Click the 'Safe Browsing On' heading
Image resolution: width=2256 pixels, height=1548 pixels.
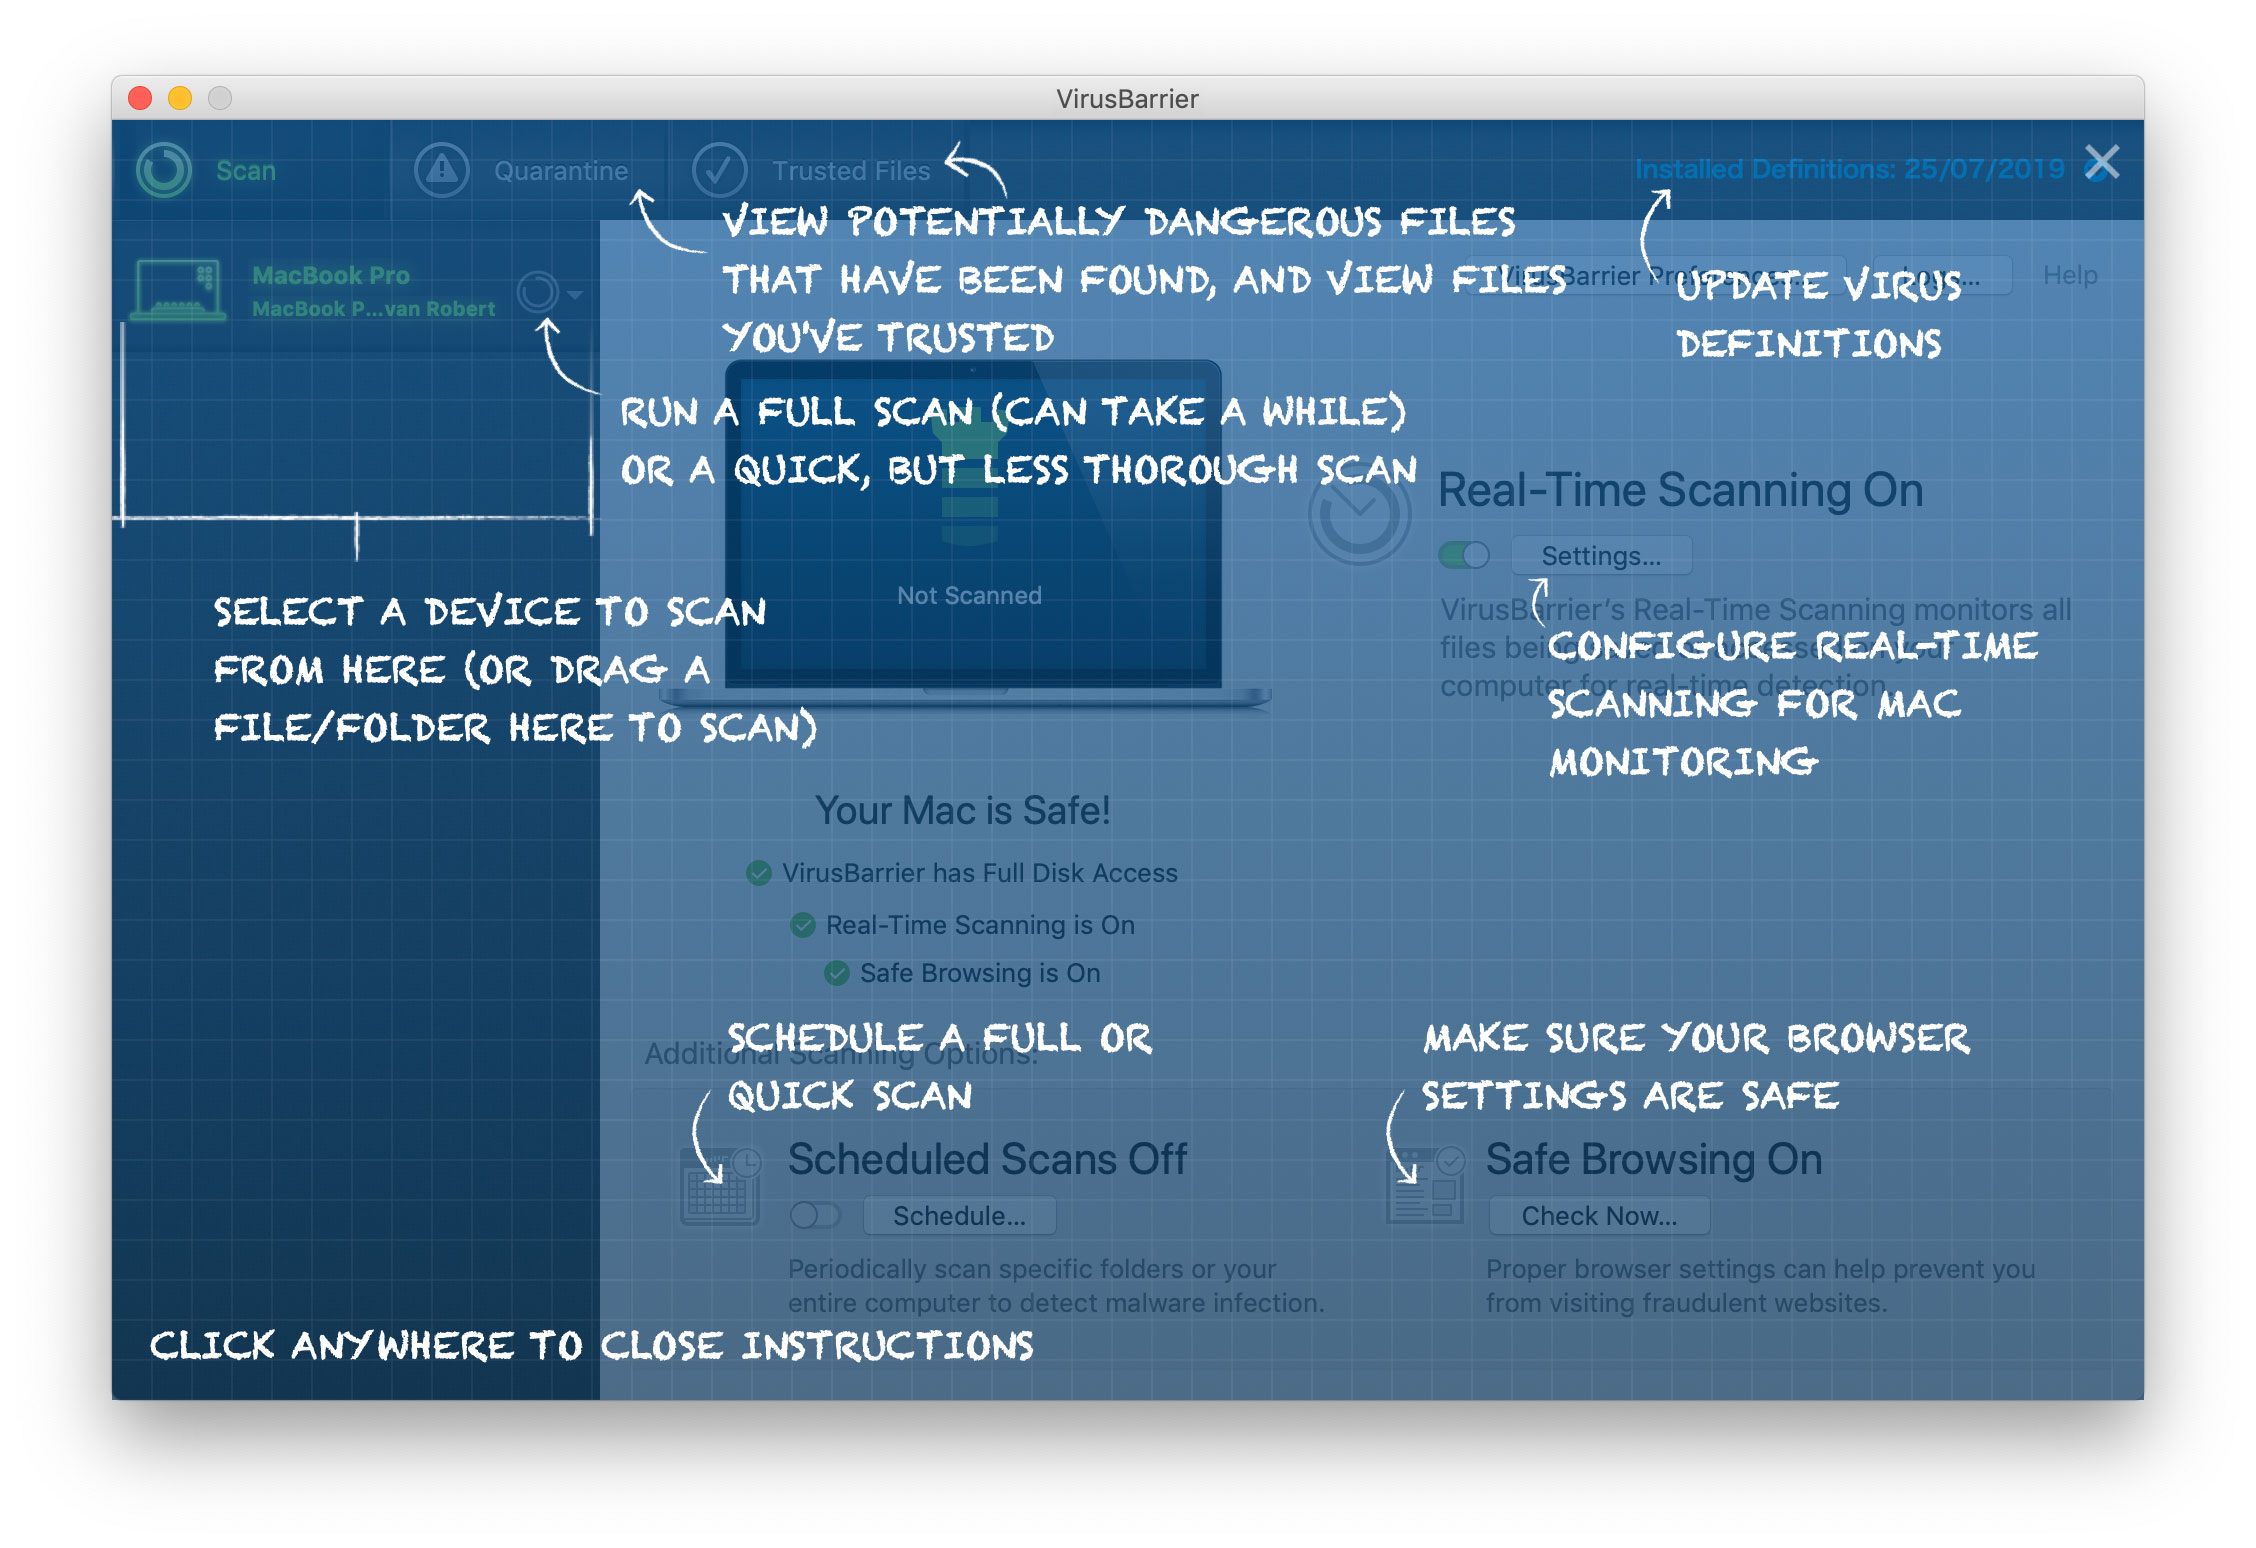coord(1654,1160)
